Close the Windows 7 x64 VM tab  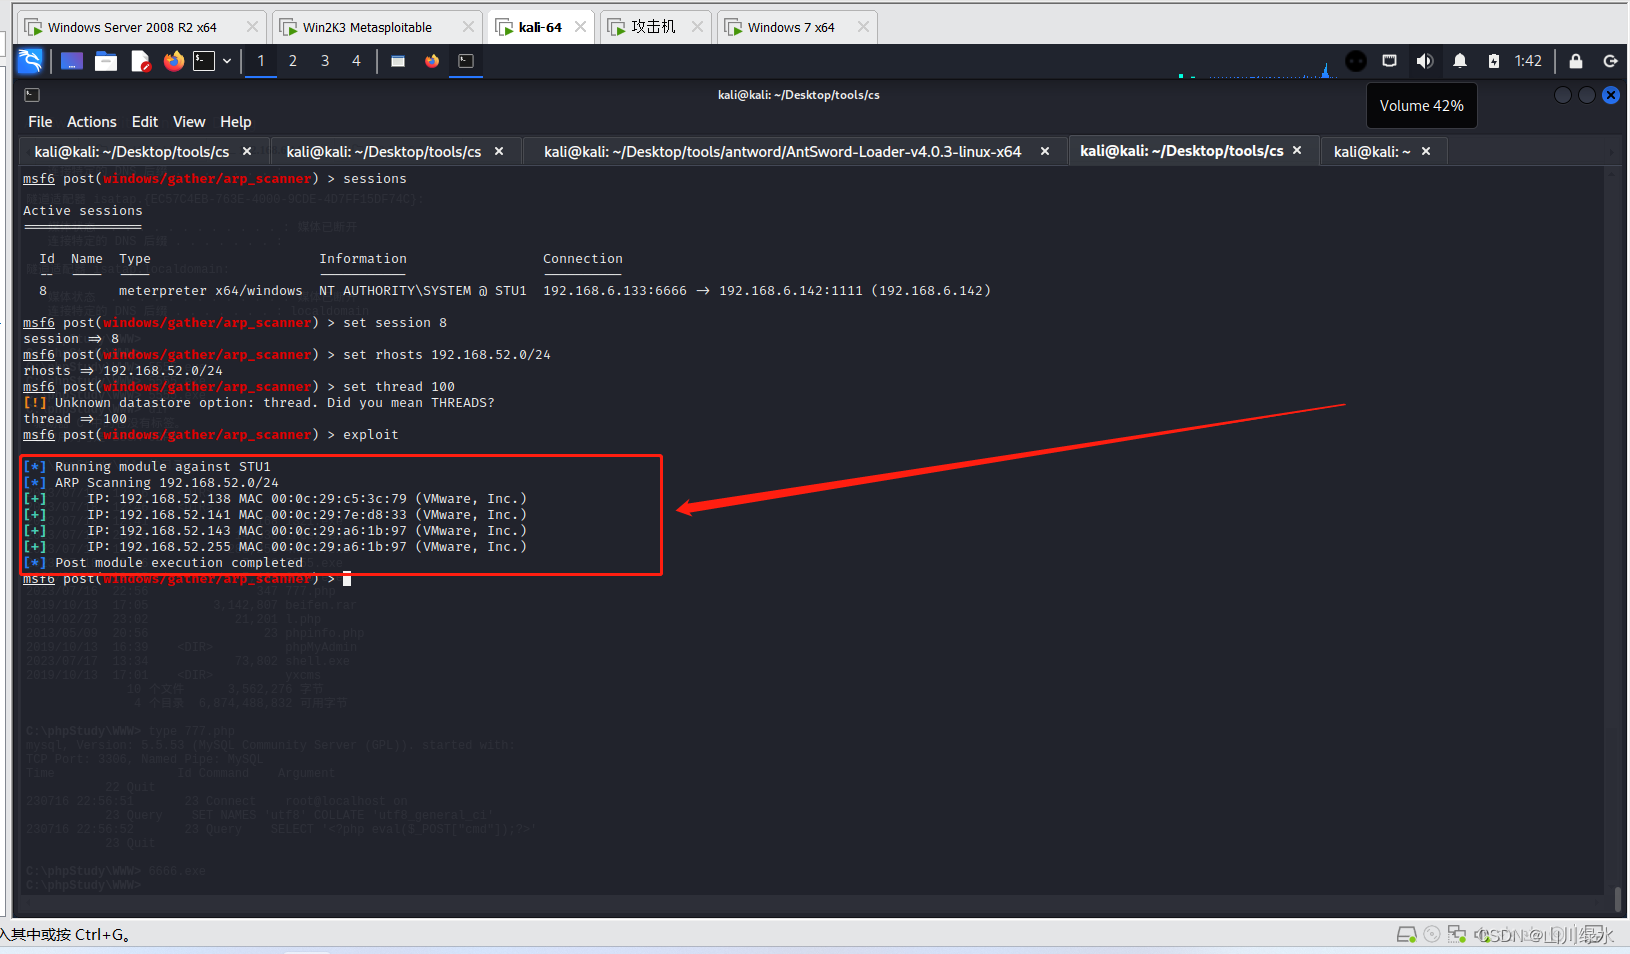click(863, 27)
